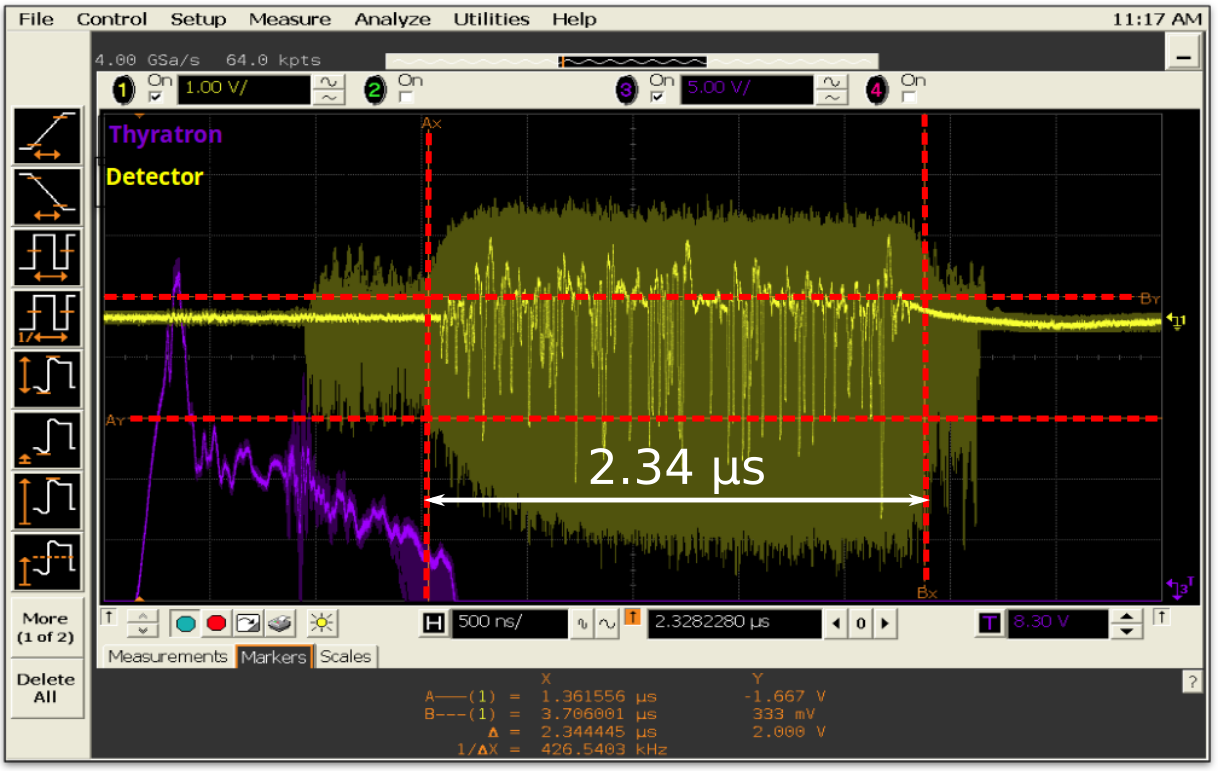The image size is (1218, 771).
Task: Click the up/down stepper beside the Run button
Action: click(145, 624)
